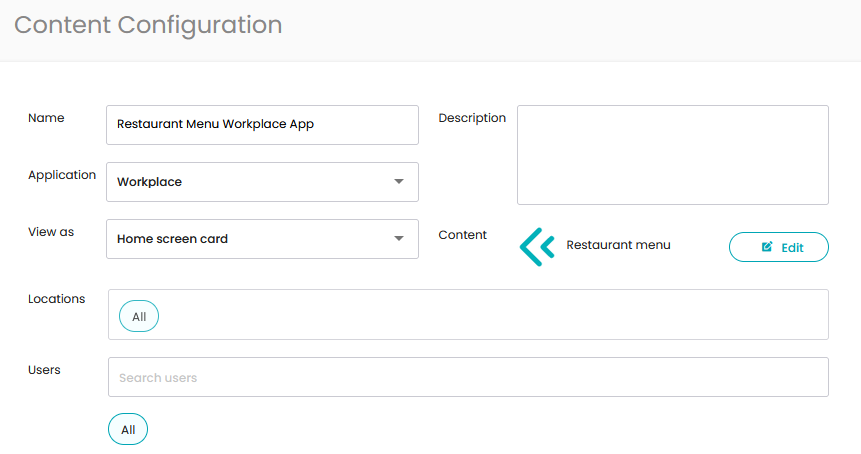861x454 pixels.
Task: Click the Users field label
Action: (x=44, y=370)
